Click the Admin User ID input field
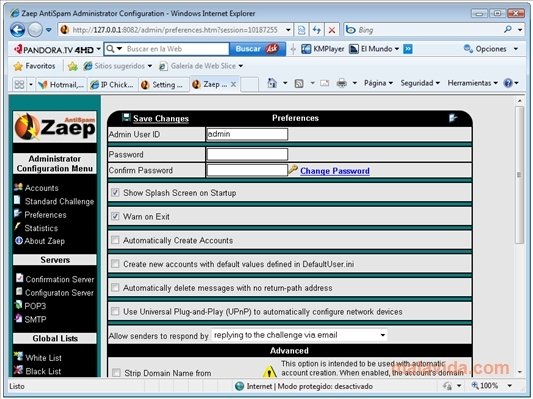The image size is (533, 399). [247, 134]
